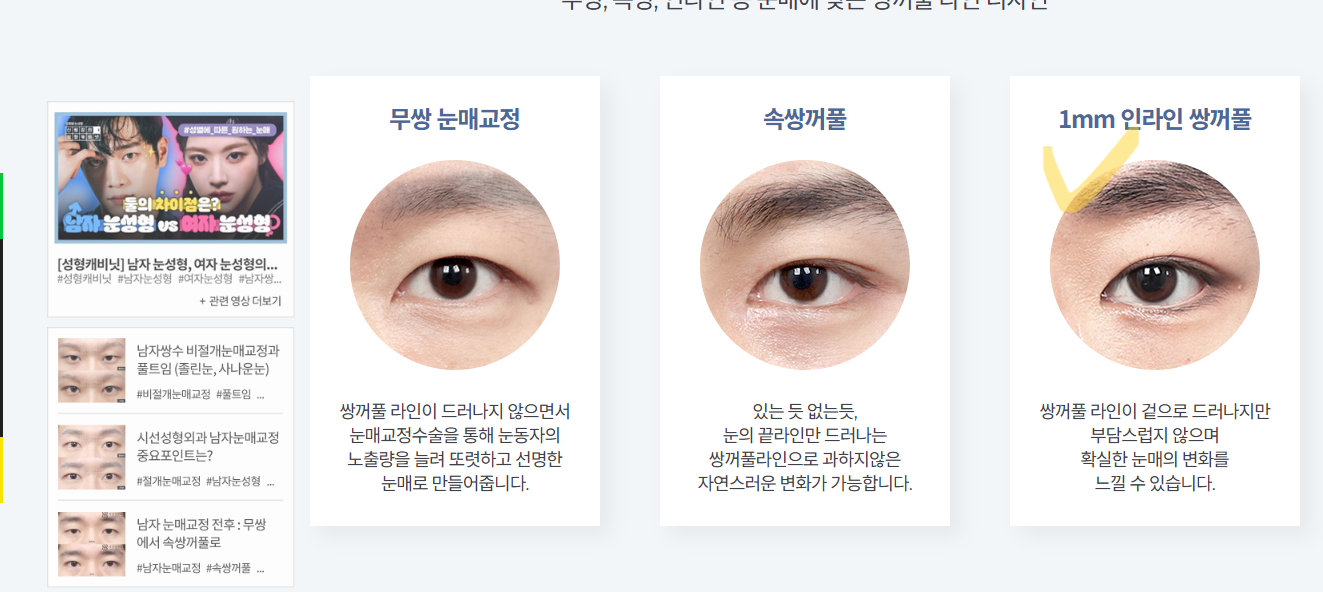Open the 남자눈성형 vs 여자눈성형 video thumbnail
The width and height of the screenshot is (1323, 592).
point(170,178)
